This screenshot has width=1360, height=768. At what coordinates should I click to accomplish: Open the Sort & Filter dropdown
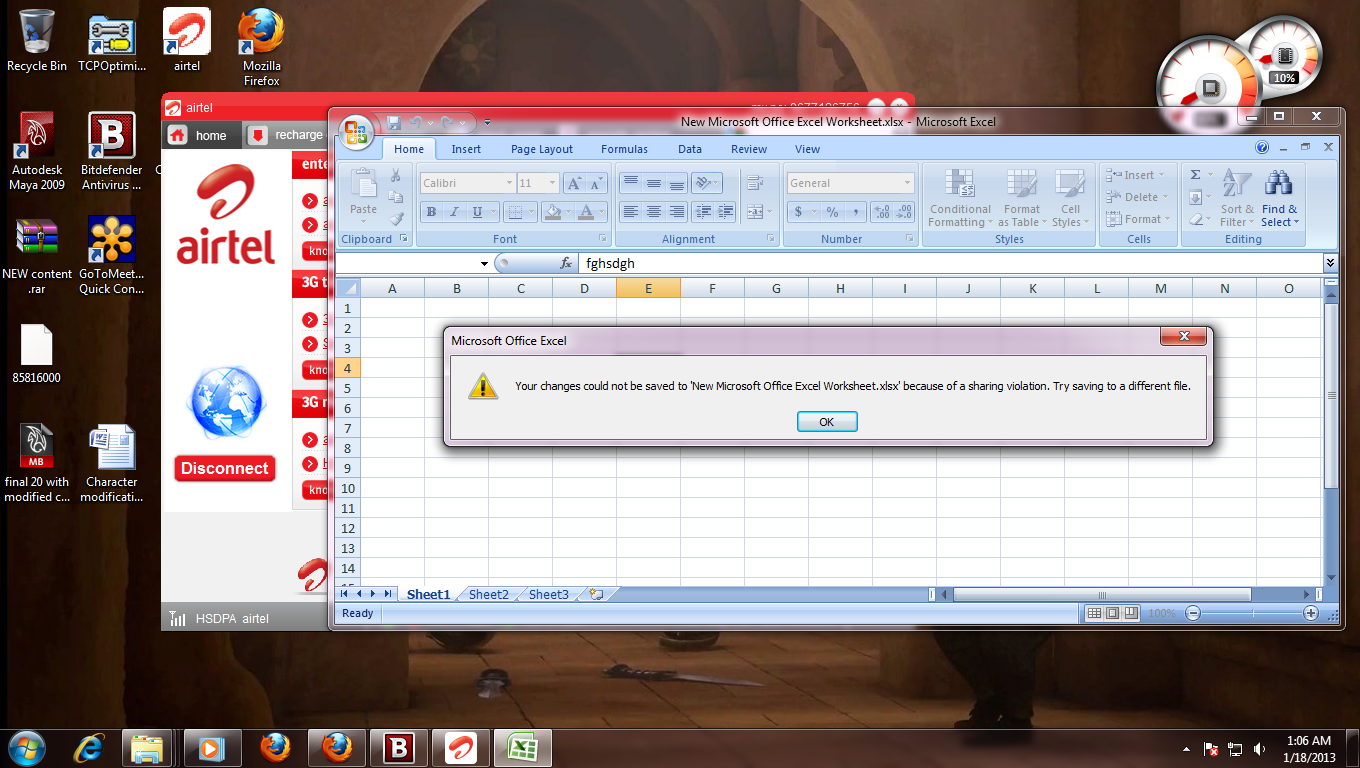(1236, 197)
